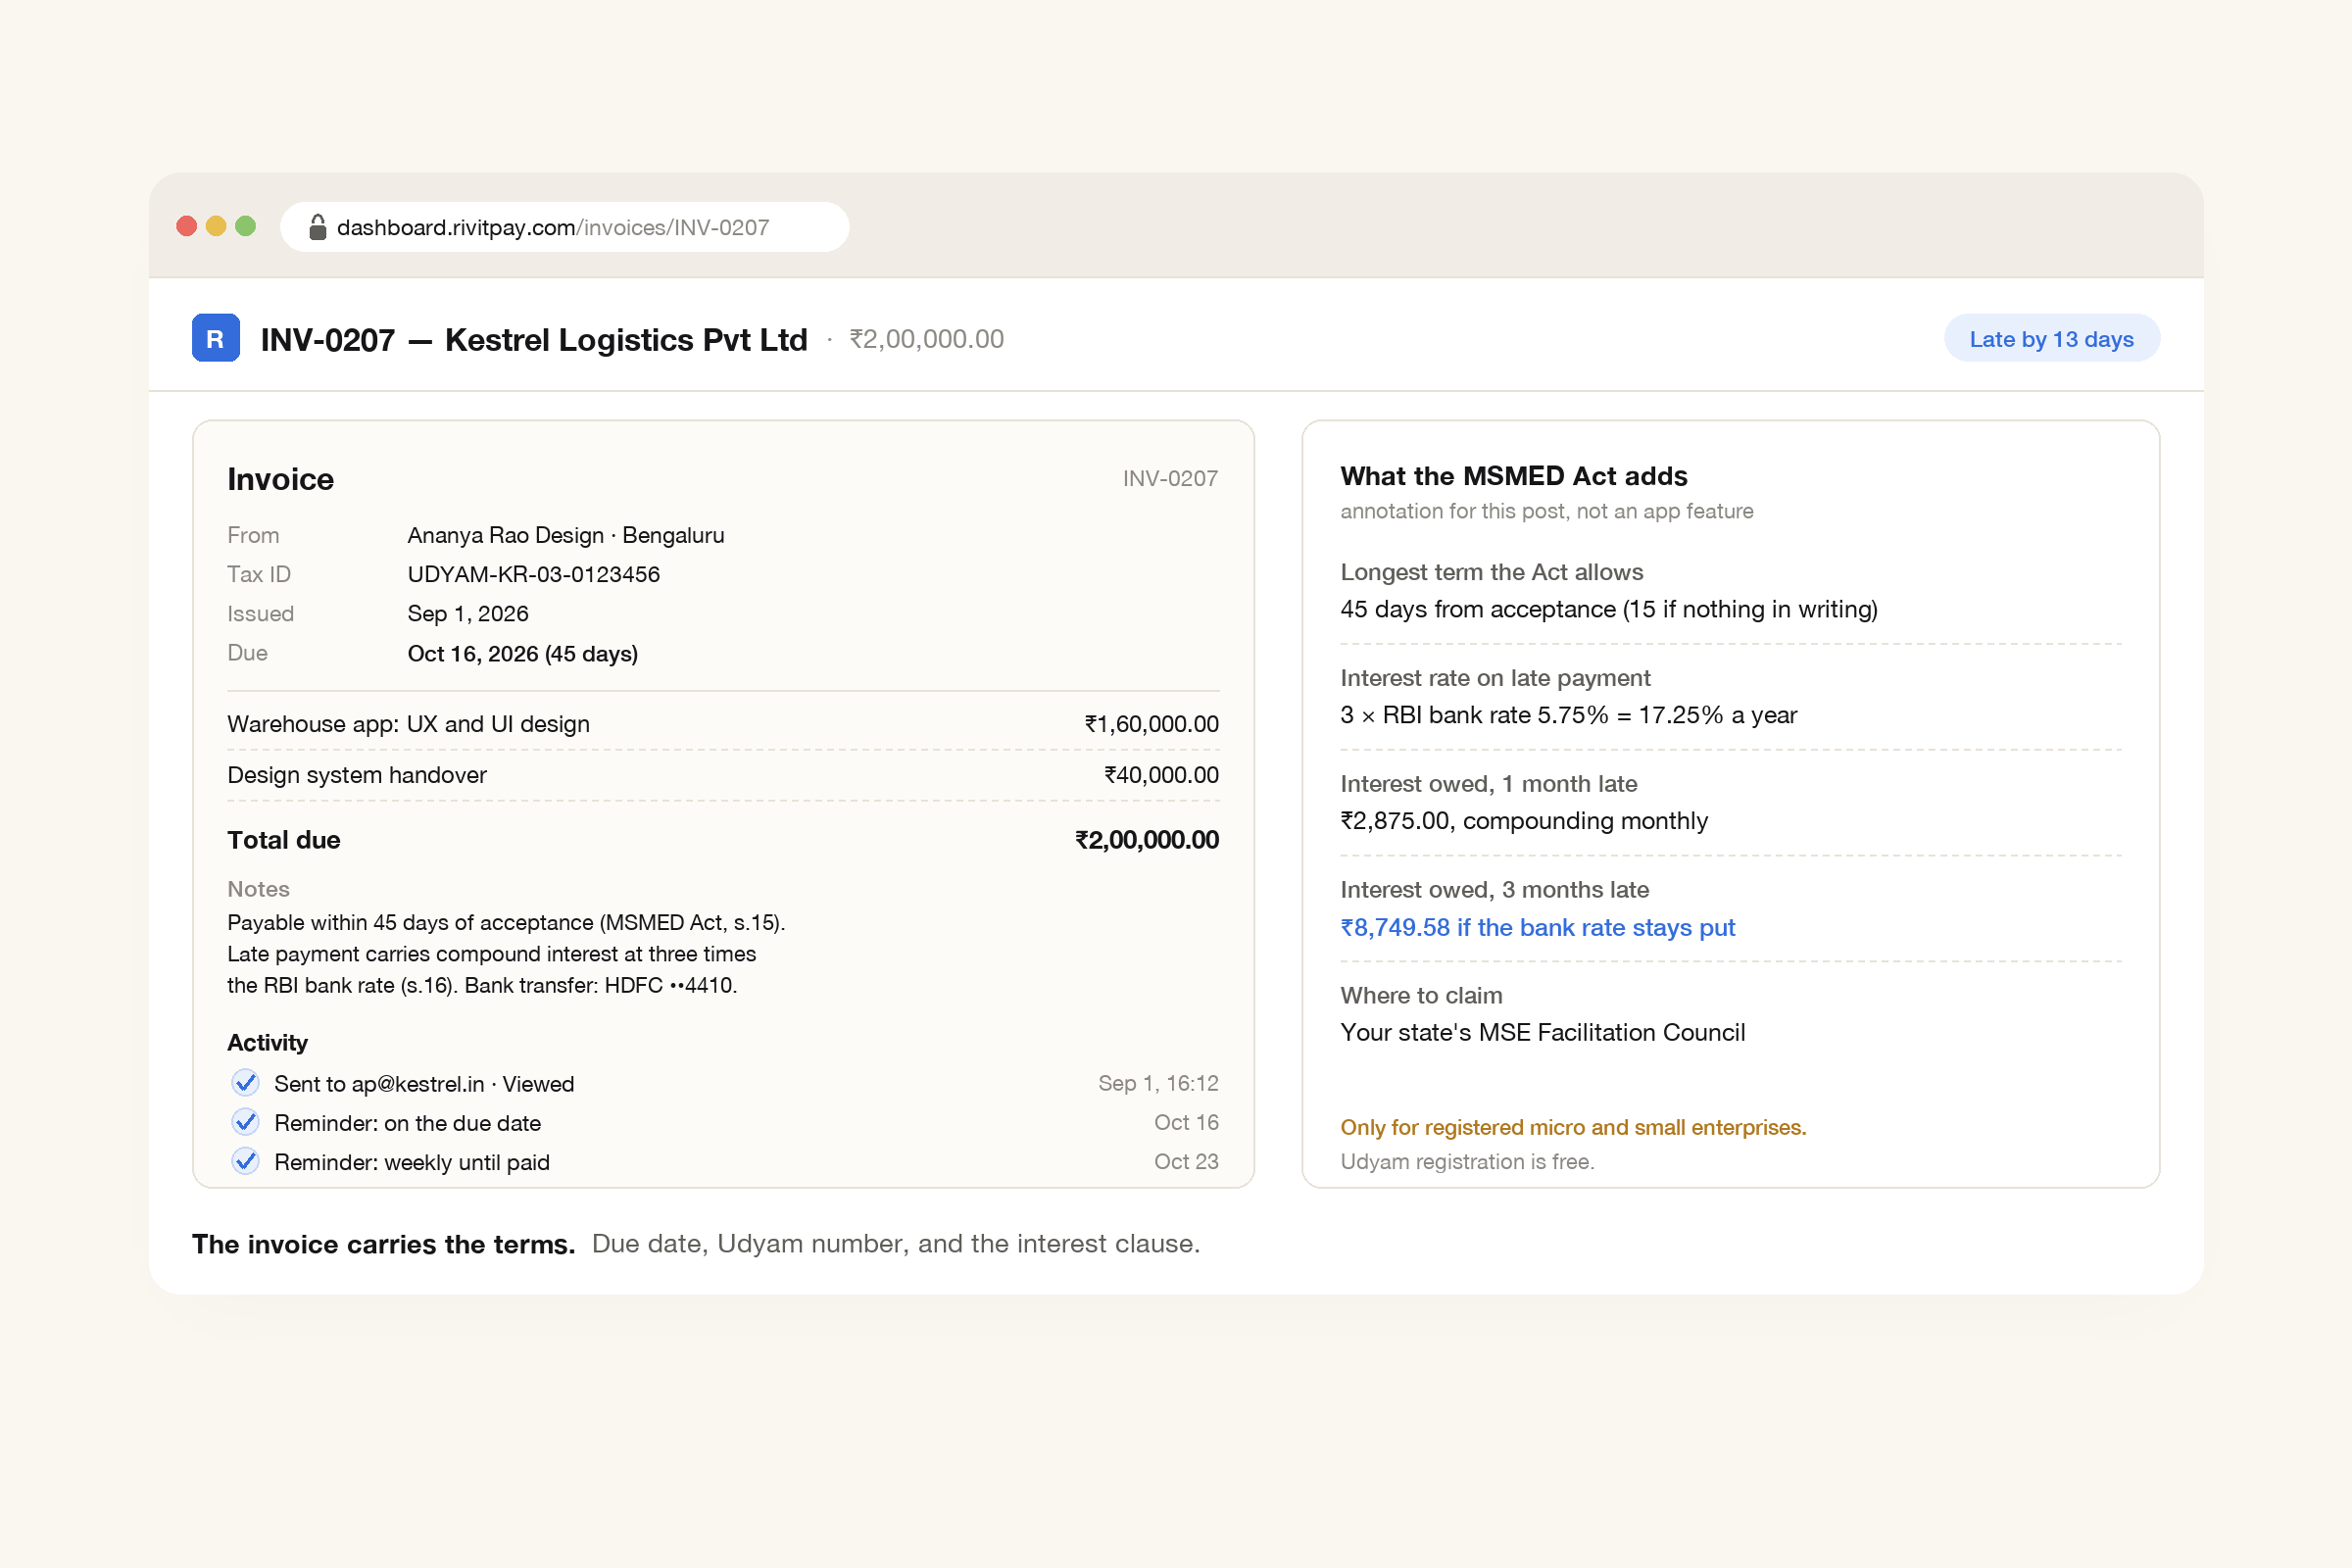Screen dimensions: 2352x1568
Task: Click the yellow minimize window dot
Action: pos(216,226)
